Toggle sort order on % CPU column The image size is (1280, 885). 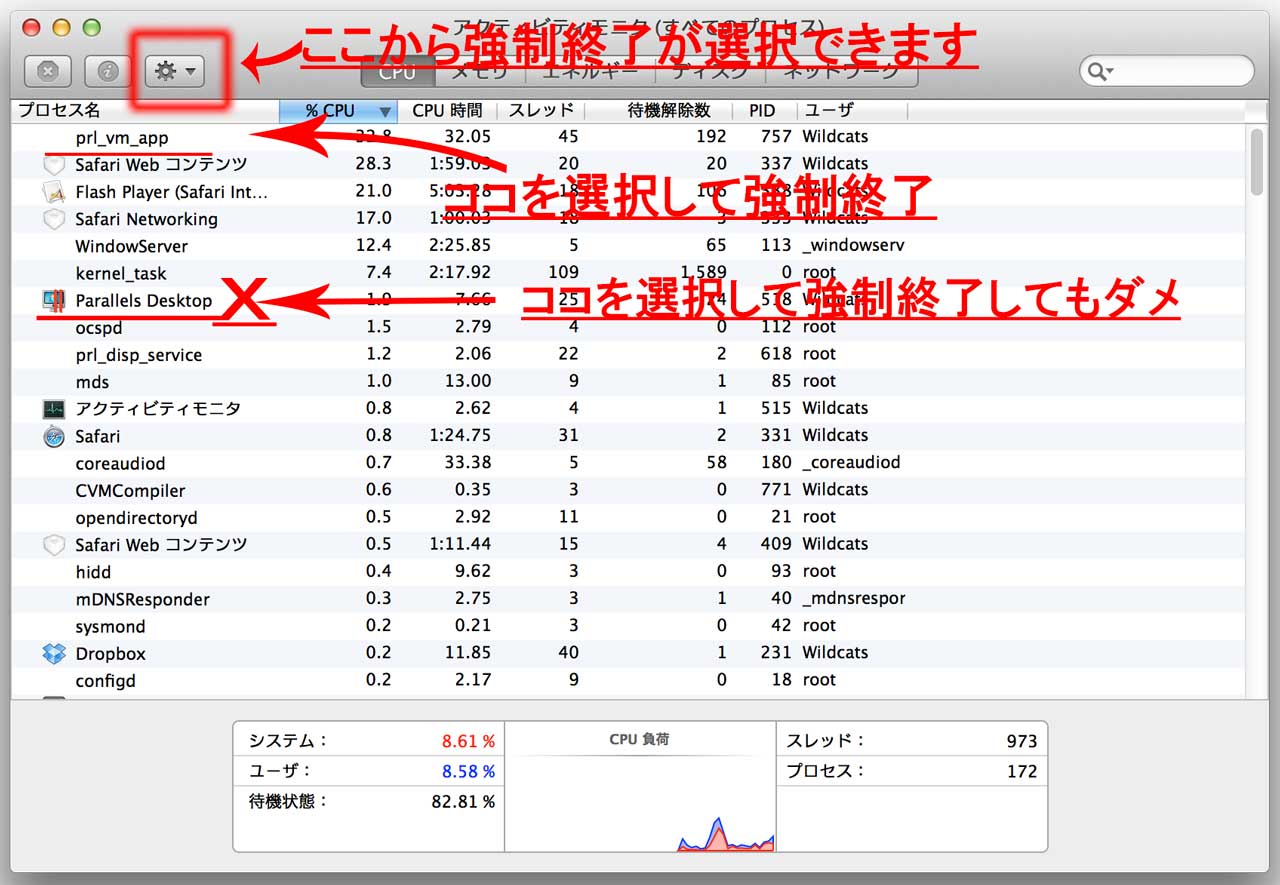(339, 110)
